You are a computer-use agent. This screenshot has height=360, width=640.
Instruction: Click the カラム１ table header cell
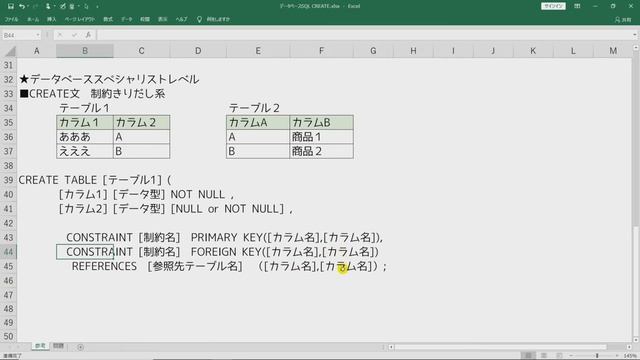[x=85, y=122]
